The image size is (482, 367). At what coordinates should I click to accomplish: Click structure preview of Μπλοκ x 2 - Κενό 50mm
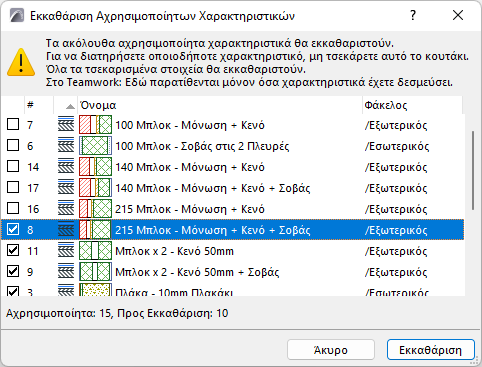click(x=95, y=251)
